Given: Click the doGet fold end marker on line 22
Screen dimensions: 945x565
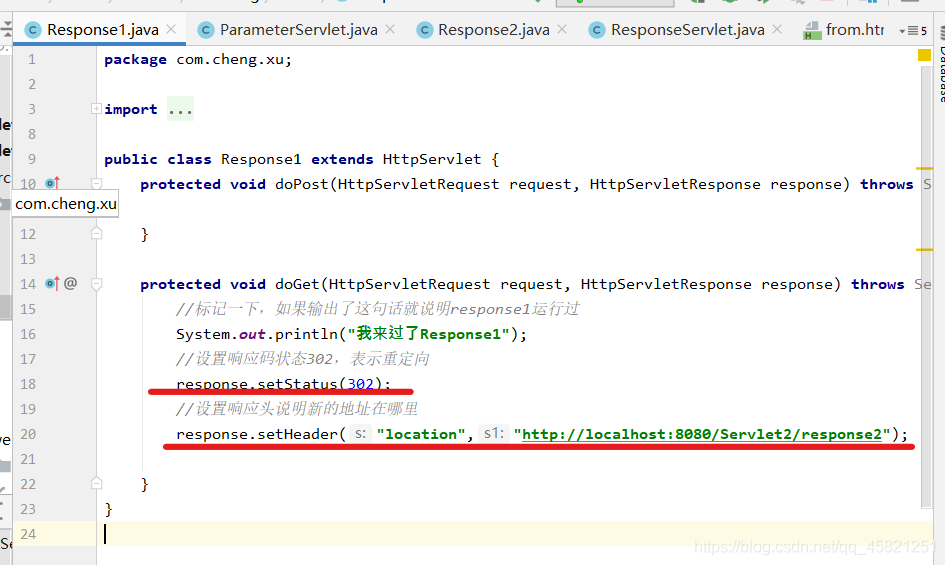Looking at the screenshot, I should [x=96, y=484].
